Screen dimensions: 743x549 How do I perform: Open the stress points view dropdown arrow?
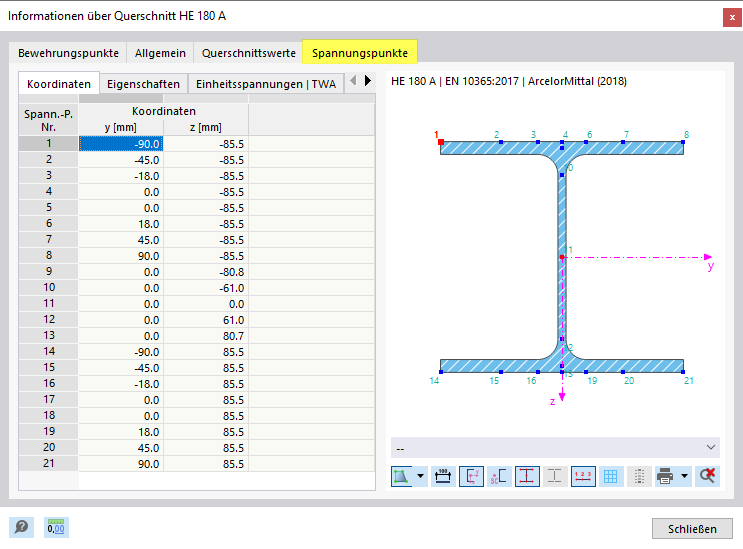(420, 476)
